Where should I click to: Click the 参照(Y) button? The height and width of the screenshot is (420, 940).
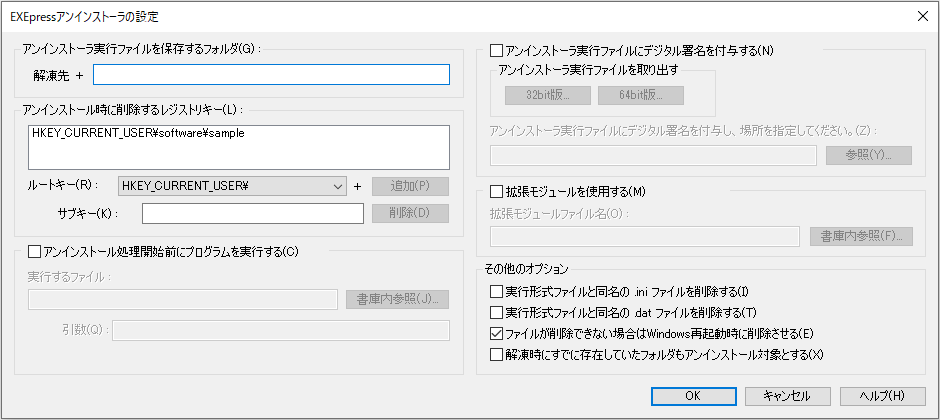tap(869, 155)
